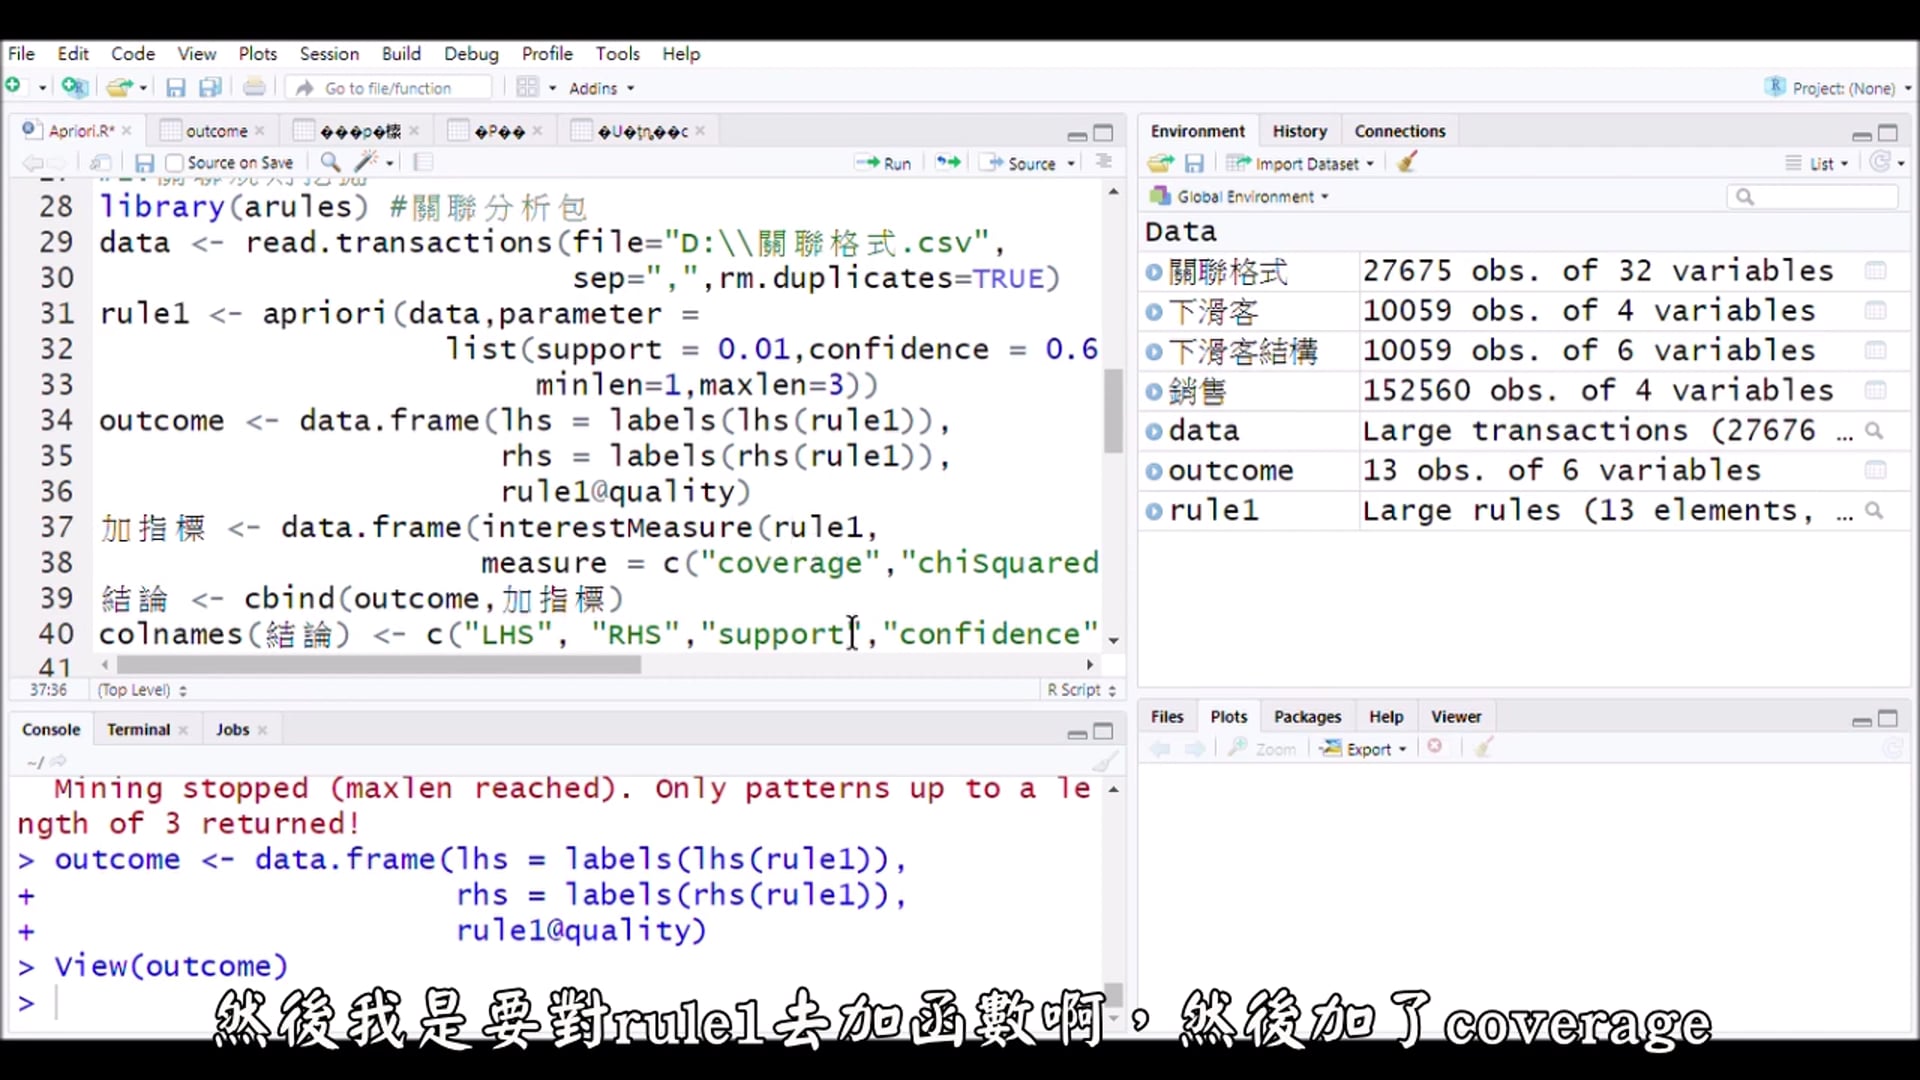Click the Save current document icon in the editor toolbar
The width and height of the screenshot is (1920, 1080).
click(144, 163)
